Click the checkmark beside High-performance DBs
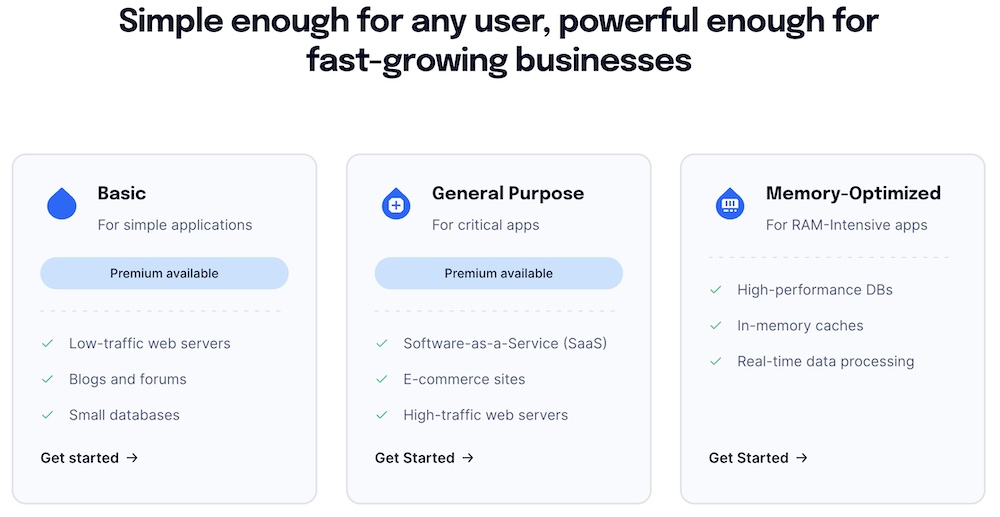 pyautogui.click(x=716, y=290)
